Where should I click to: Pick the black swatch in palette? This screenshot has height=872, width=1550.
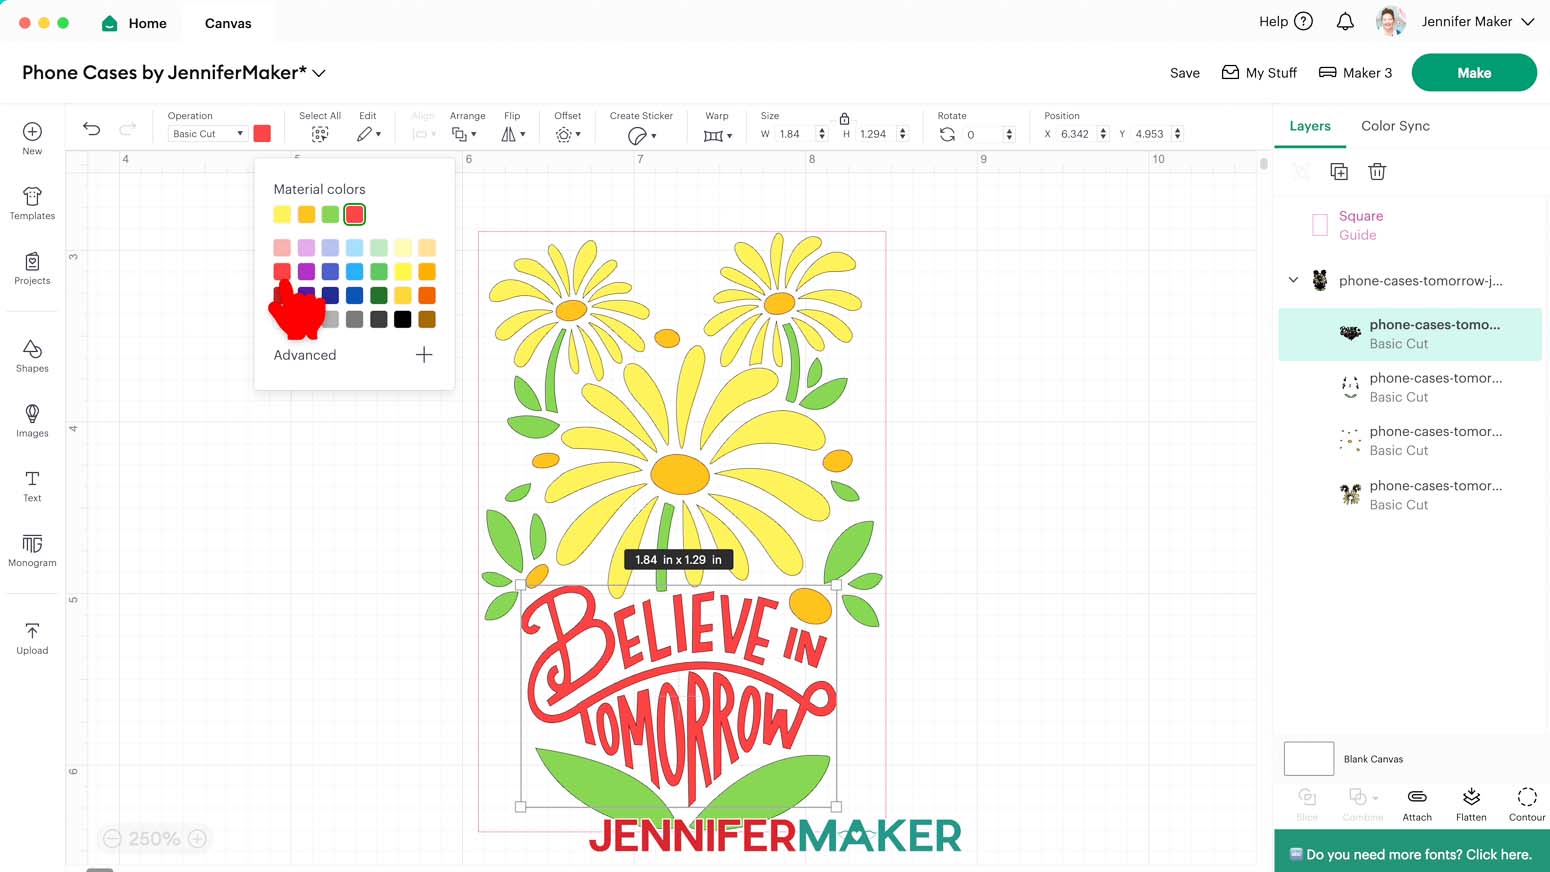(402, 319)
